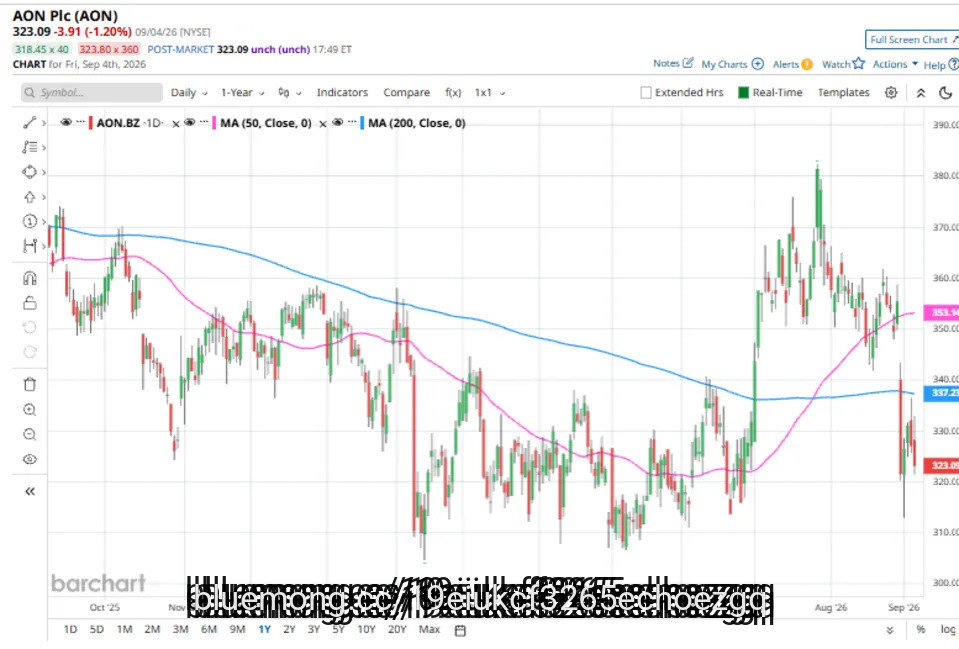Collapse the drawing toolbar with double chevron
This screenshot has height=649, width=959.
click(29, 491)
